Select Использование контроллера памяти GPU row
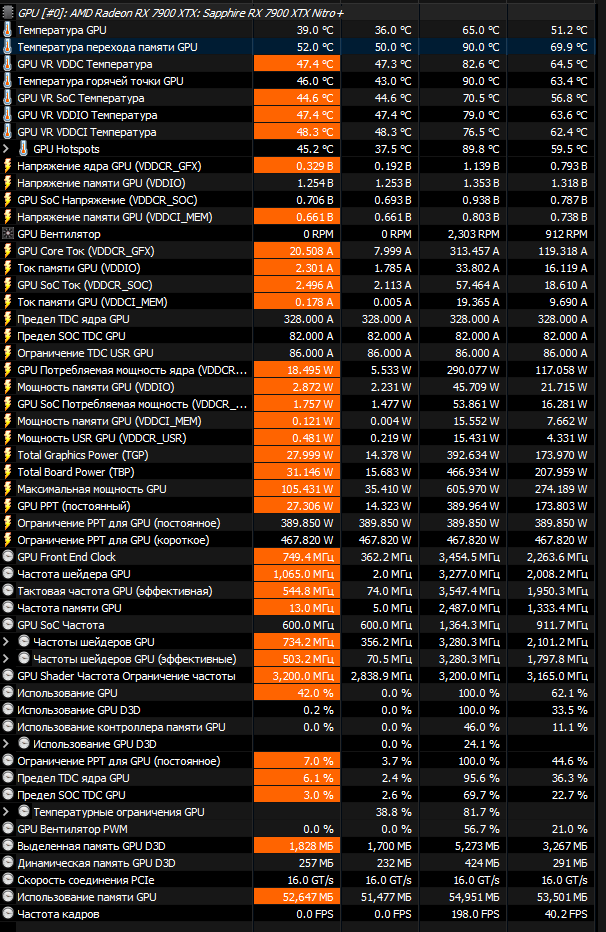606x932 pixels. click(298, 727)
